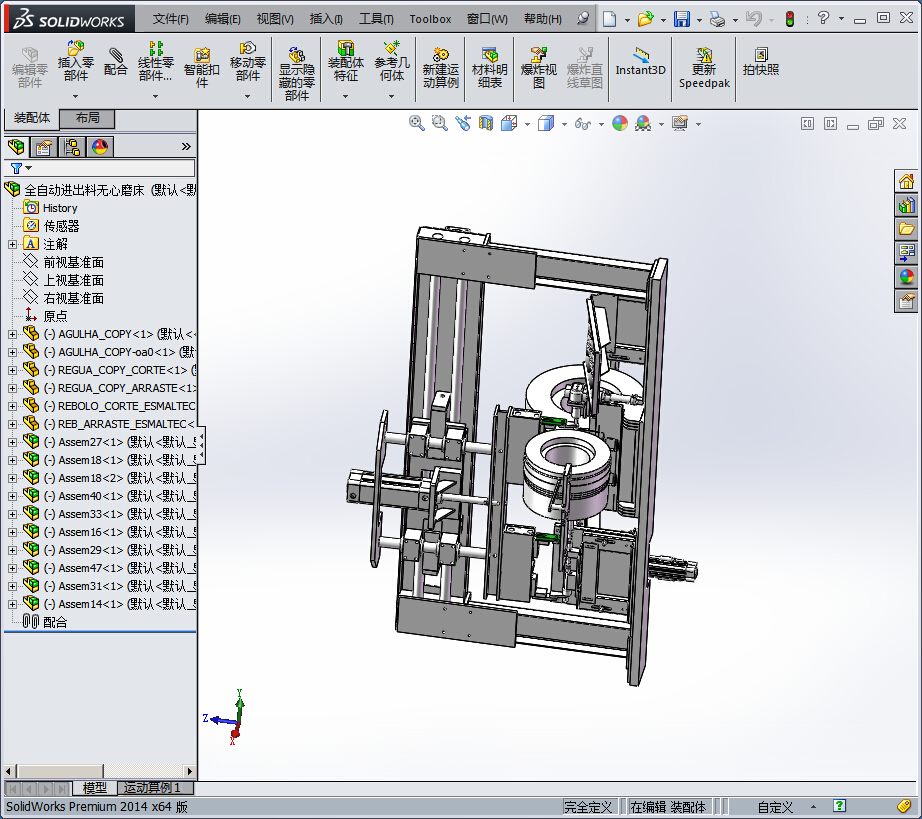Open the Toolbox menu
This screenshot has height=819, width=922.
coord(430,19)
